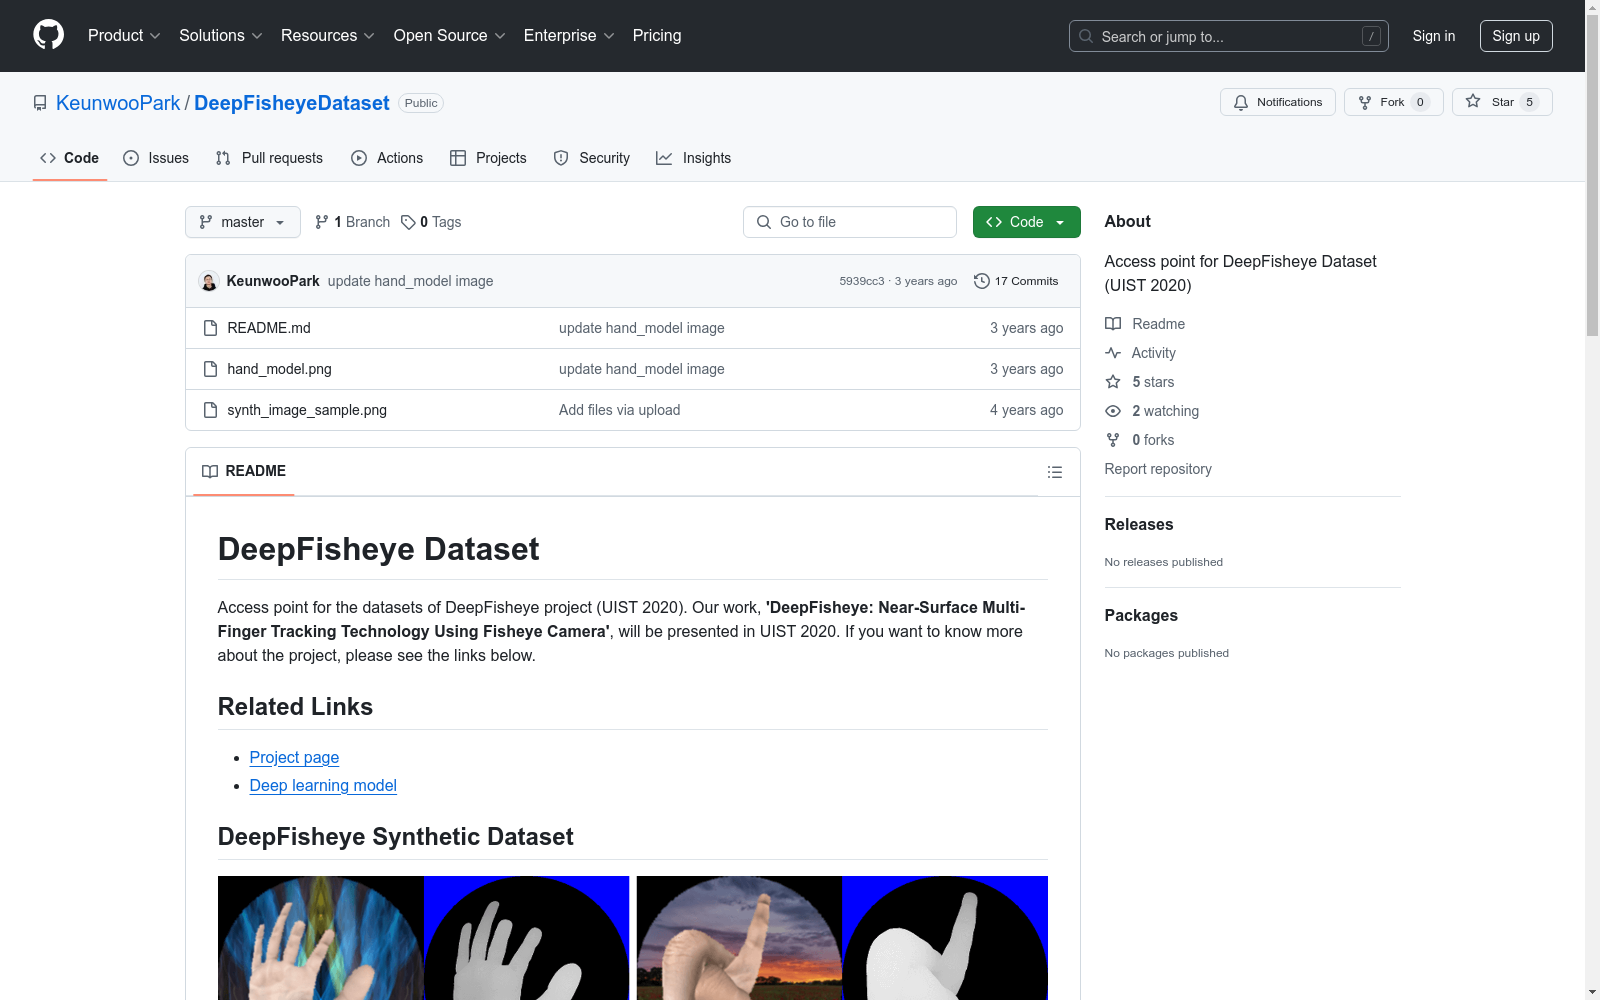
Task: Star the DeepFisheyeDataset repository
Action: pos(1502,102)
